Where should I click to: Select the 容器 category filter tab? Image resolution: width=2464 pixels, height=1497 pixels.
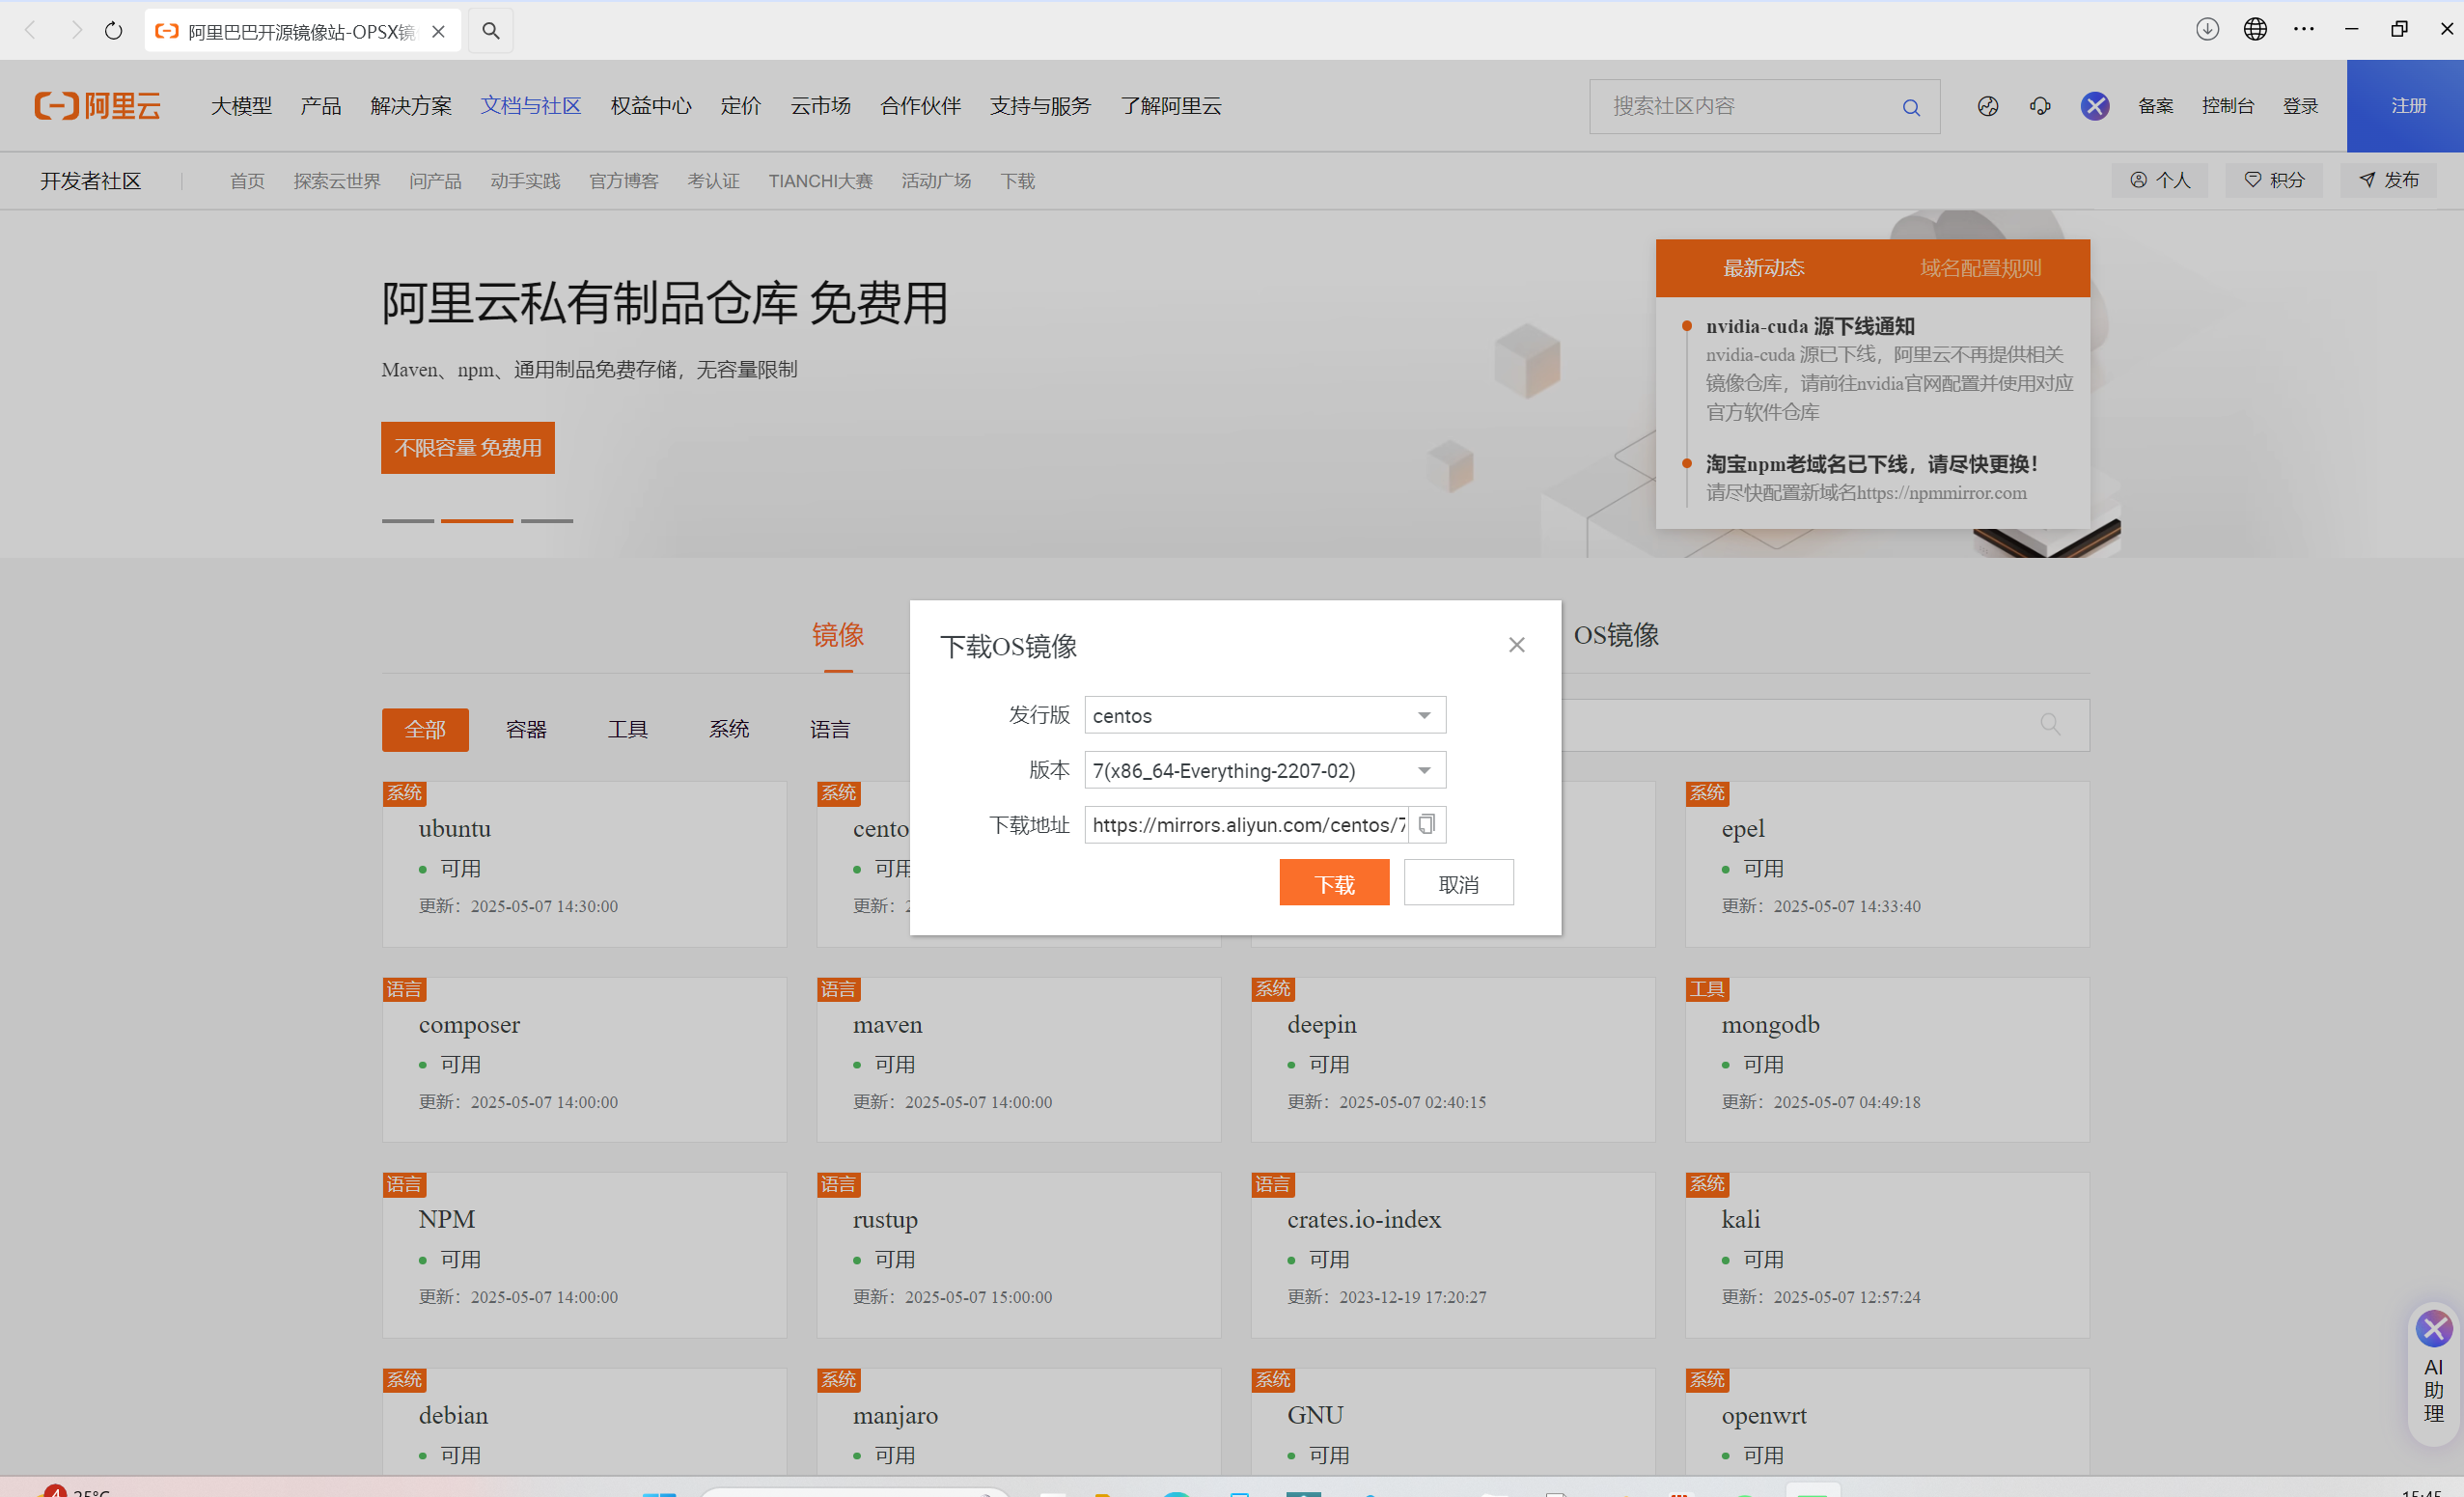tap(526, 729)
